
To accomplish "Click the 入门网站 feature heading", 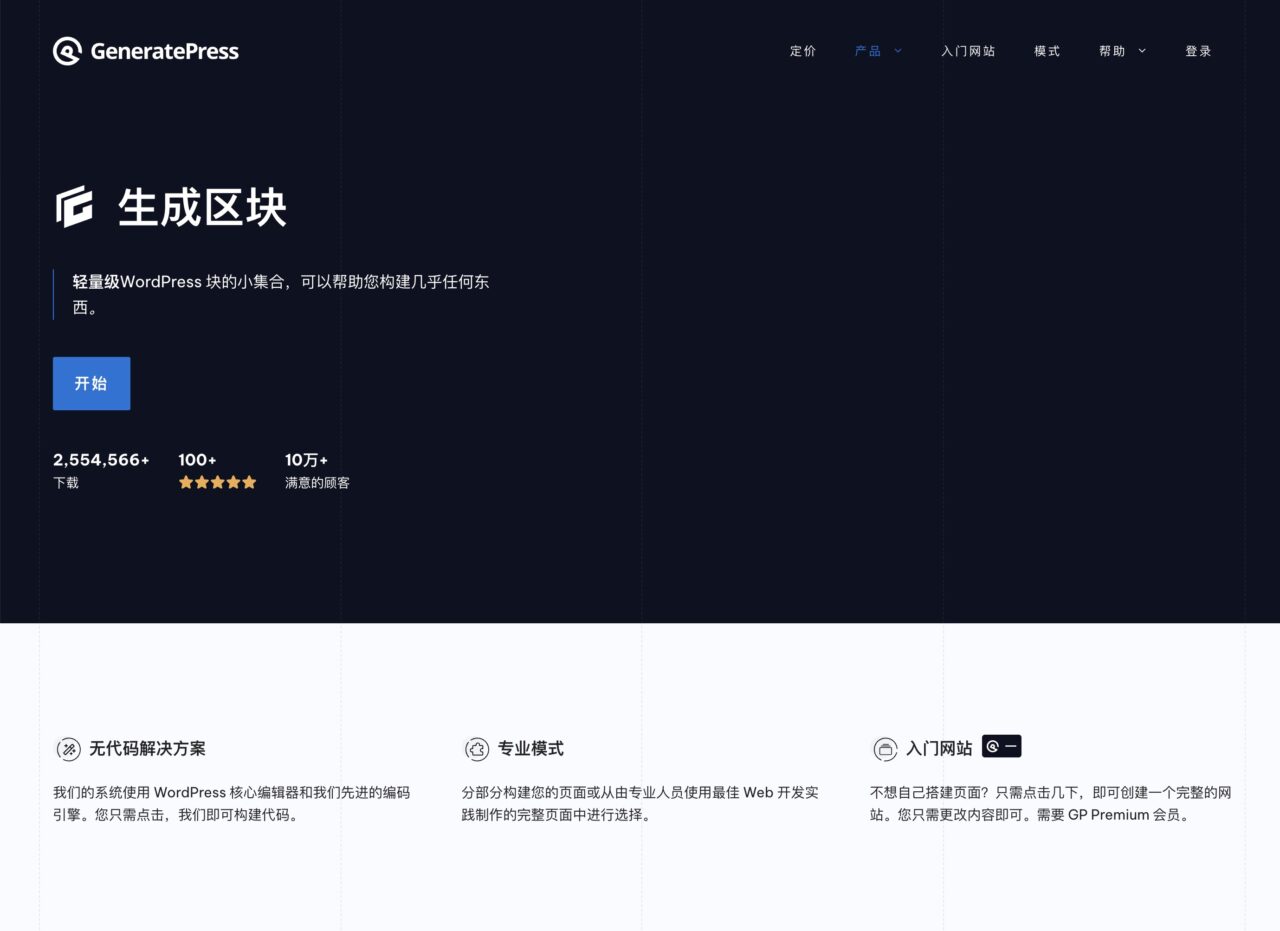I will tap(939, 748).
